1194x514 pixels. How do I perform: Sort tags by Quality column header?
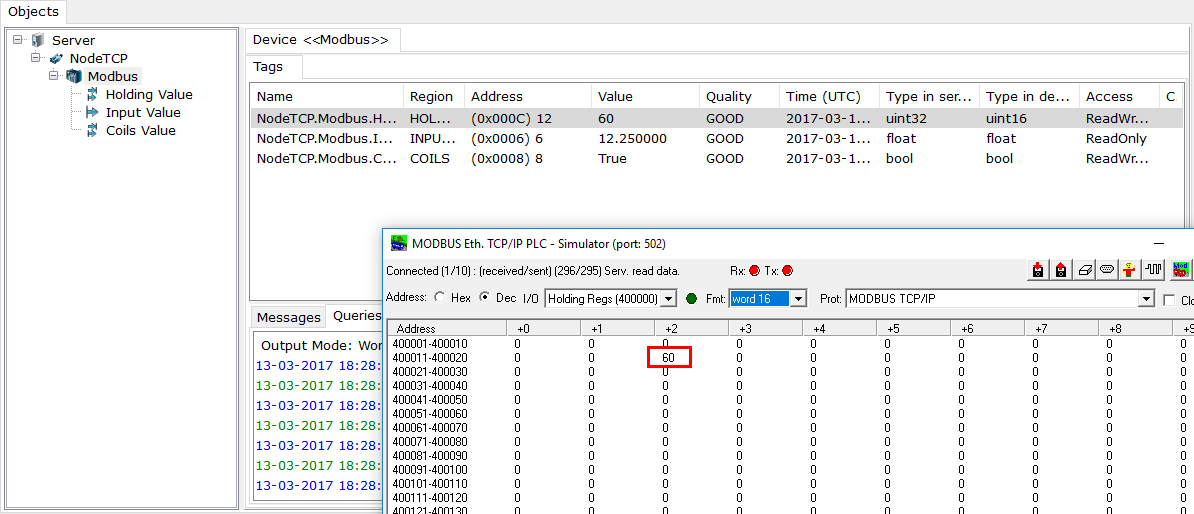tap(739, 97)
